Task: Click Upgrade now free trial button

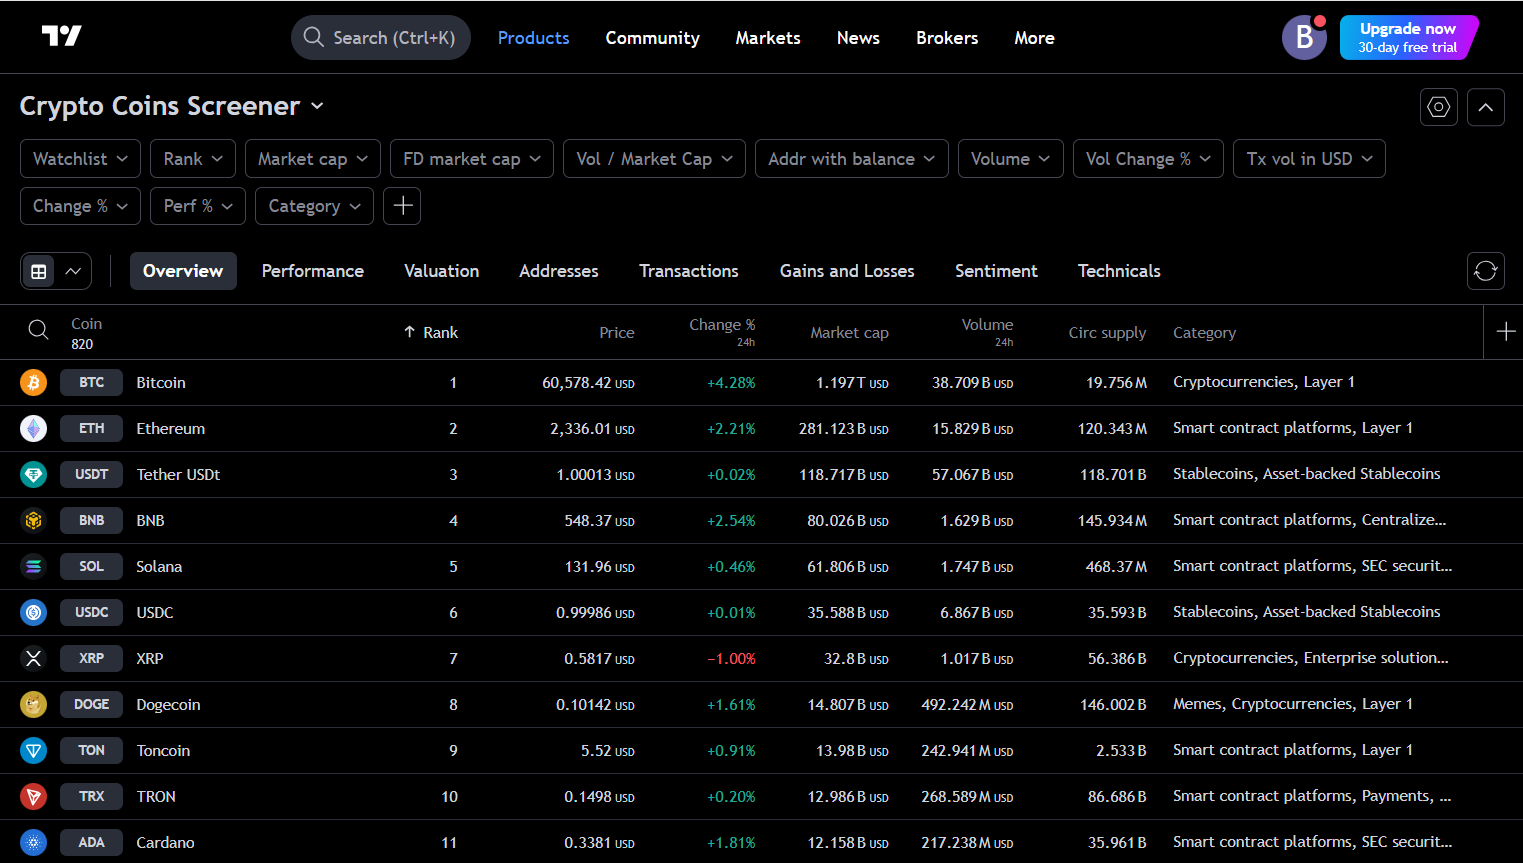Action: (1408, 38)
